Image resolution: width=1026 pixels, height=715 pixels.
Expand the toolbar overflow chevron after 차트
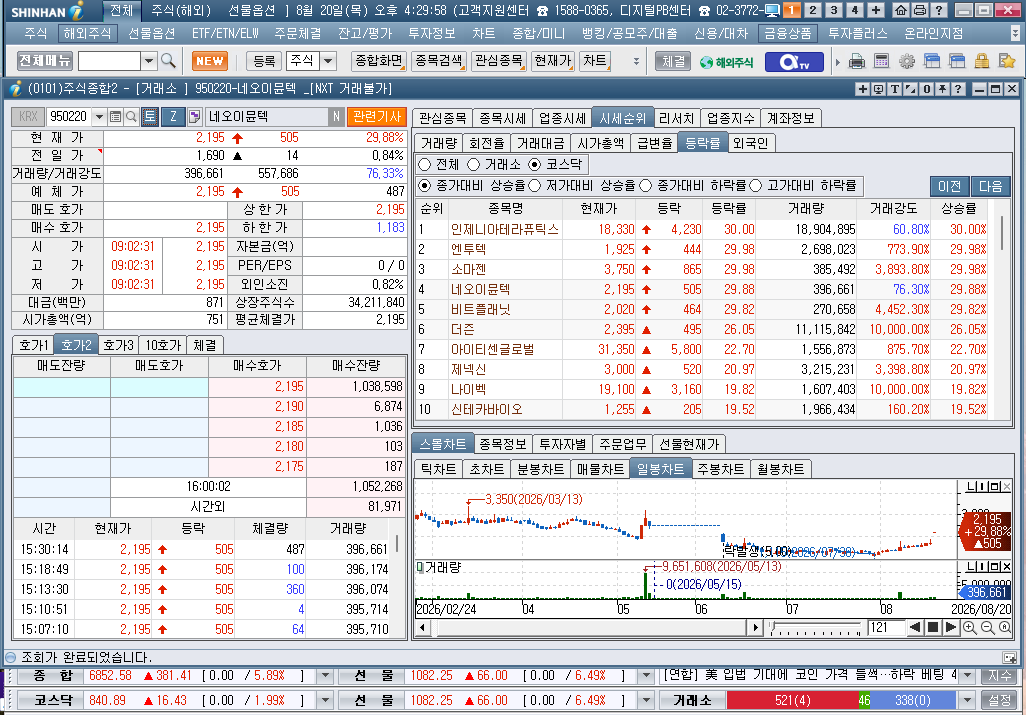(x=636, y=61)
